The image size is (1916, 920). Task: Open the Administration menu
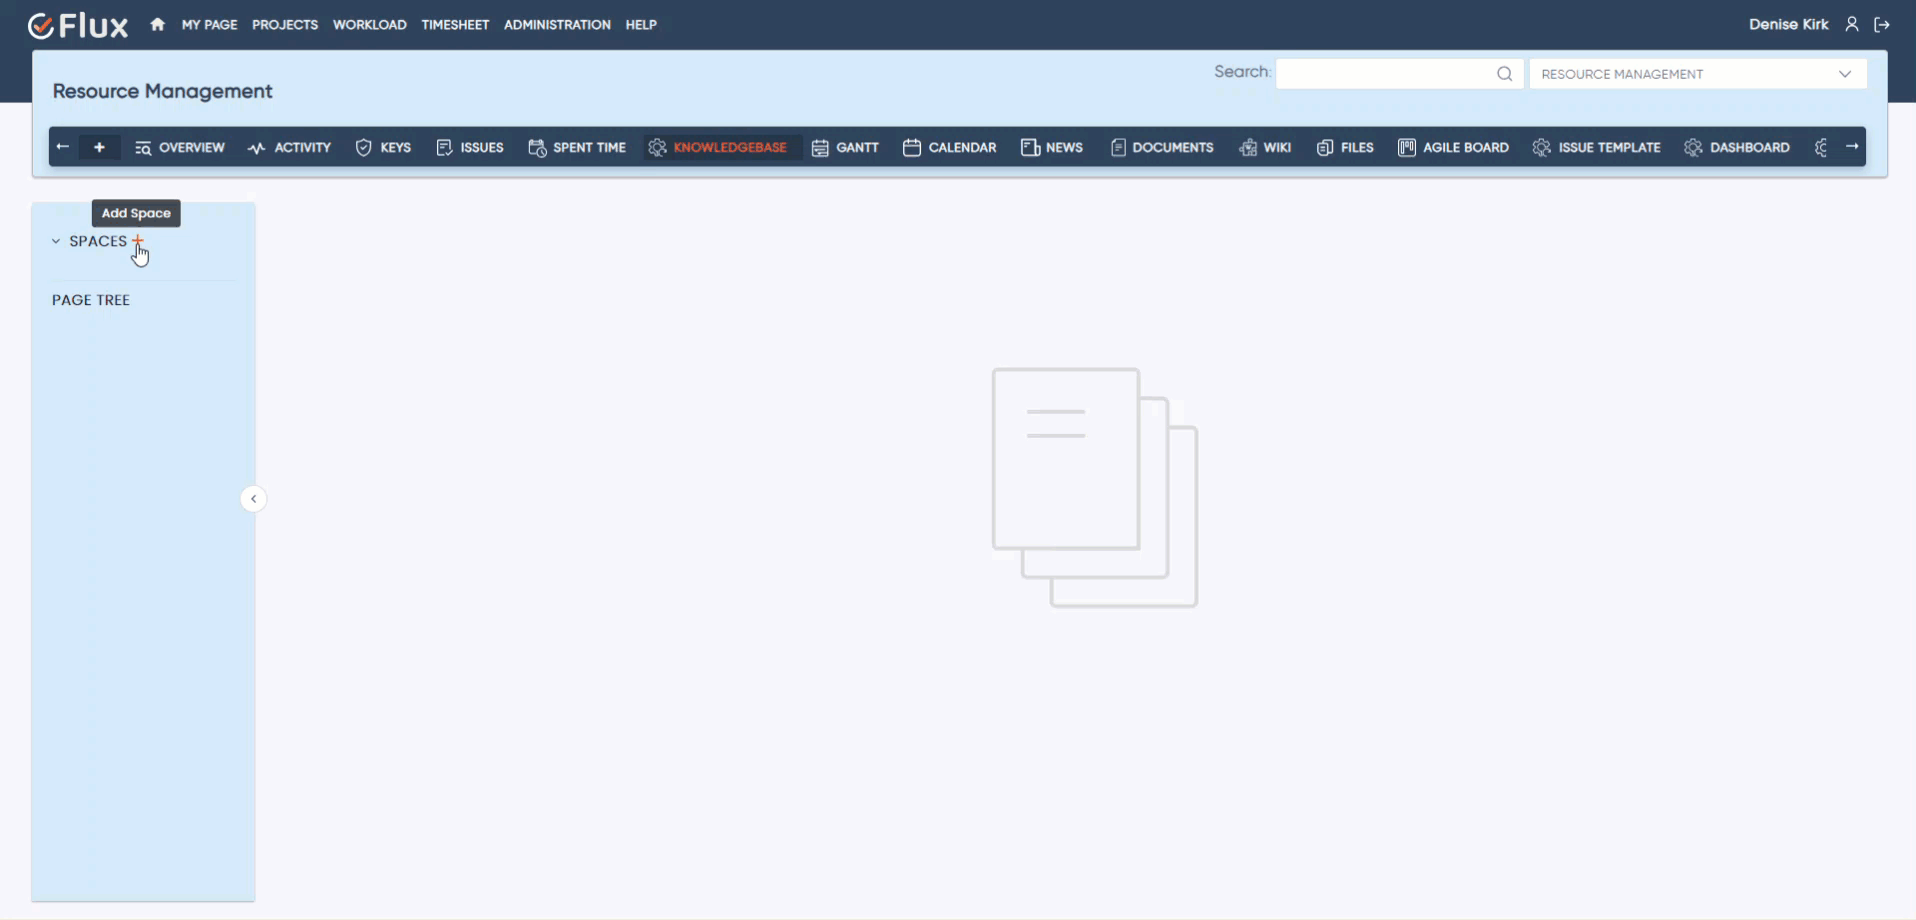tap(557, 24)
